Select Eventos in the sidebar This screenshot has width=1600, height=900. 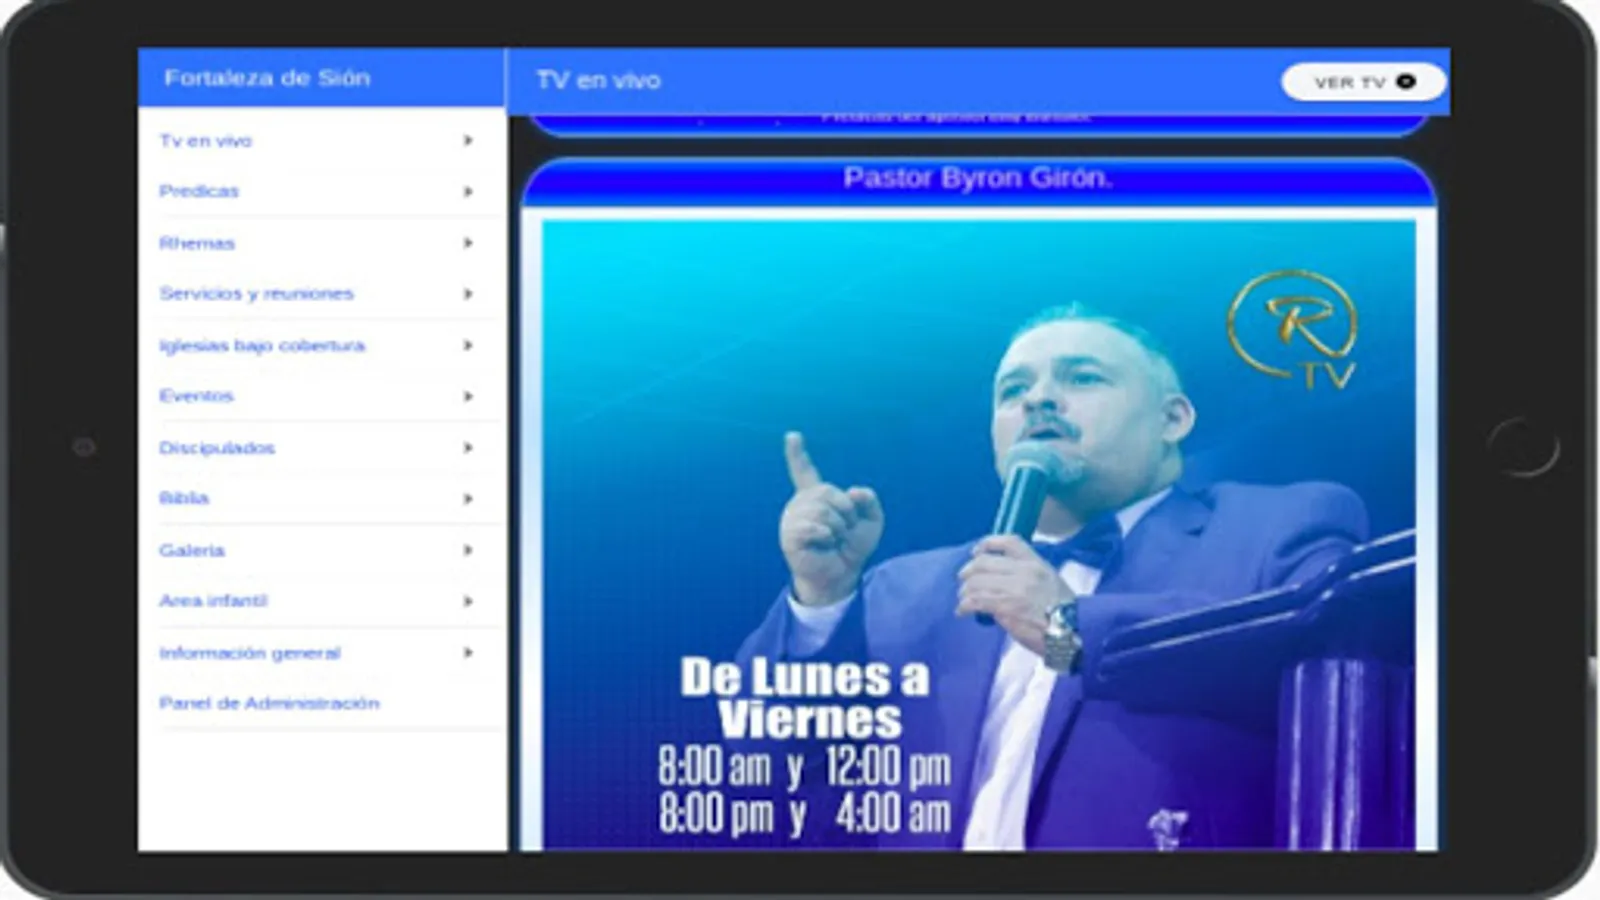320,396
